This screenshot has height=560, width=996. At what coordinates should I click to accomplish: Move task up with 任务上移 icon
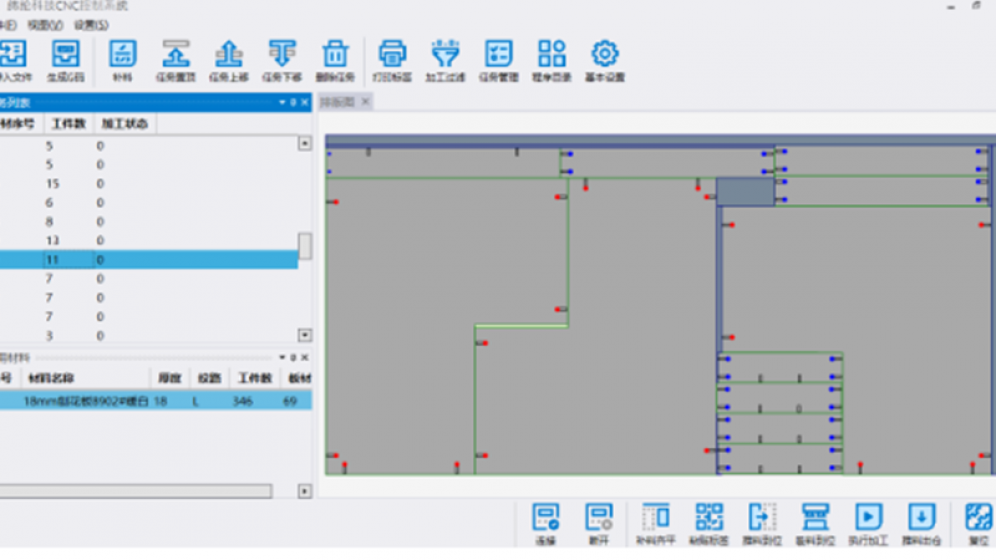(229, 58)
